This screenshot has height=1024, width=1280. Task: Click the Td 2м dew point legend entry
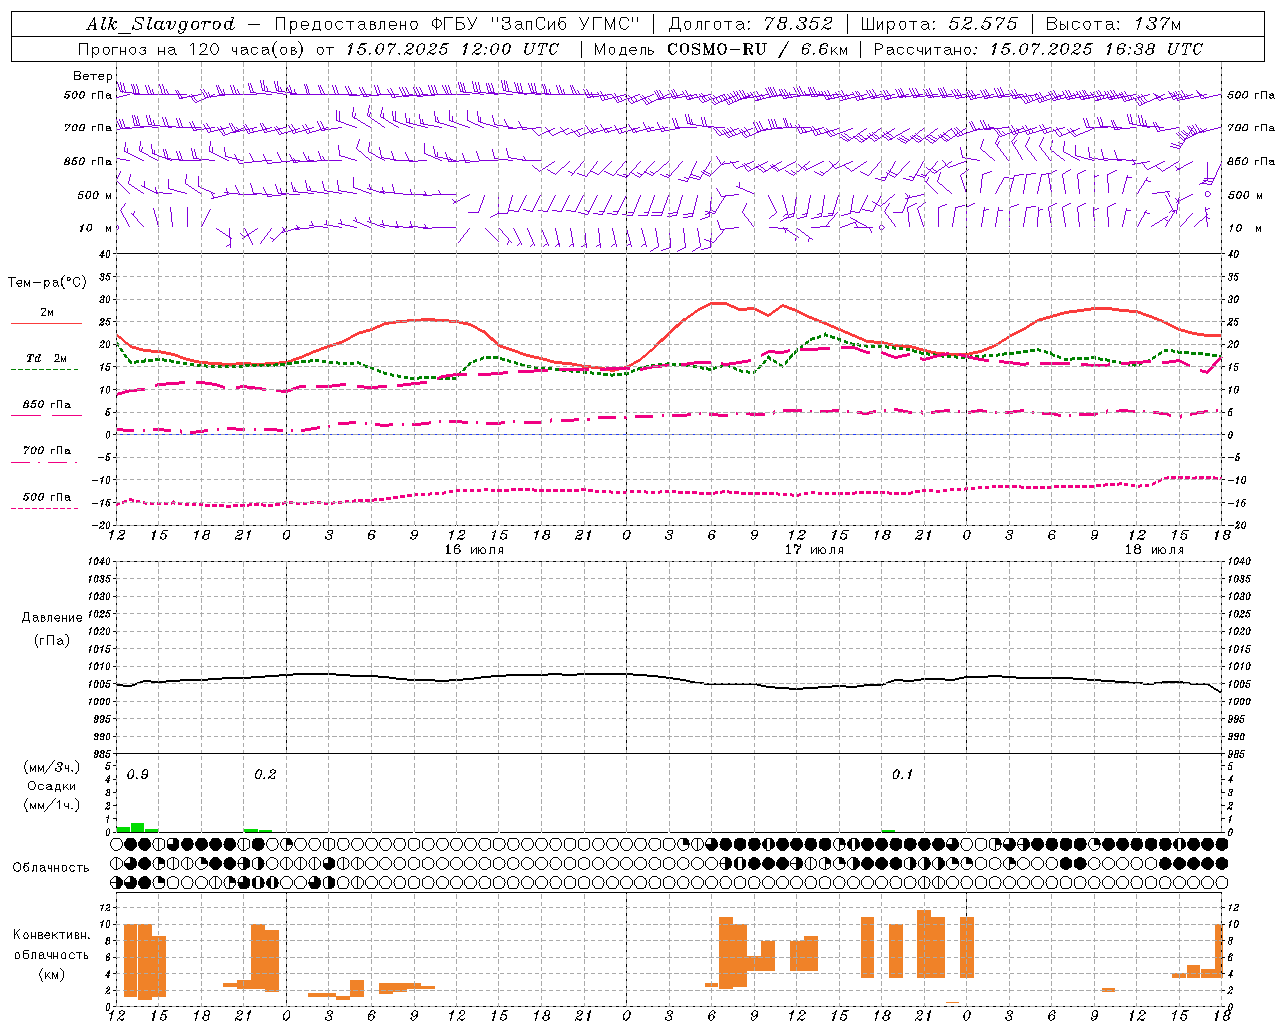click(x=46, y=359)
